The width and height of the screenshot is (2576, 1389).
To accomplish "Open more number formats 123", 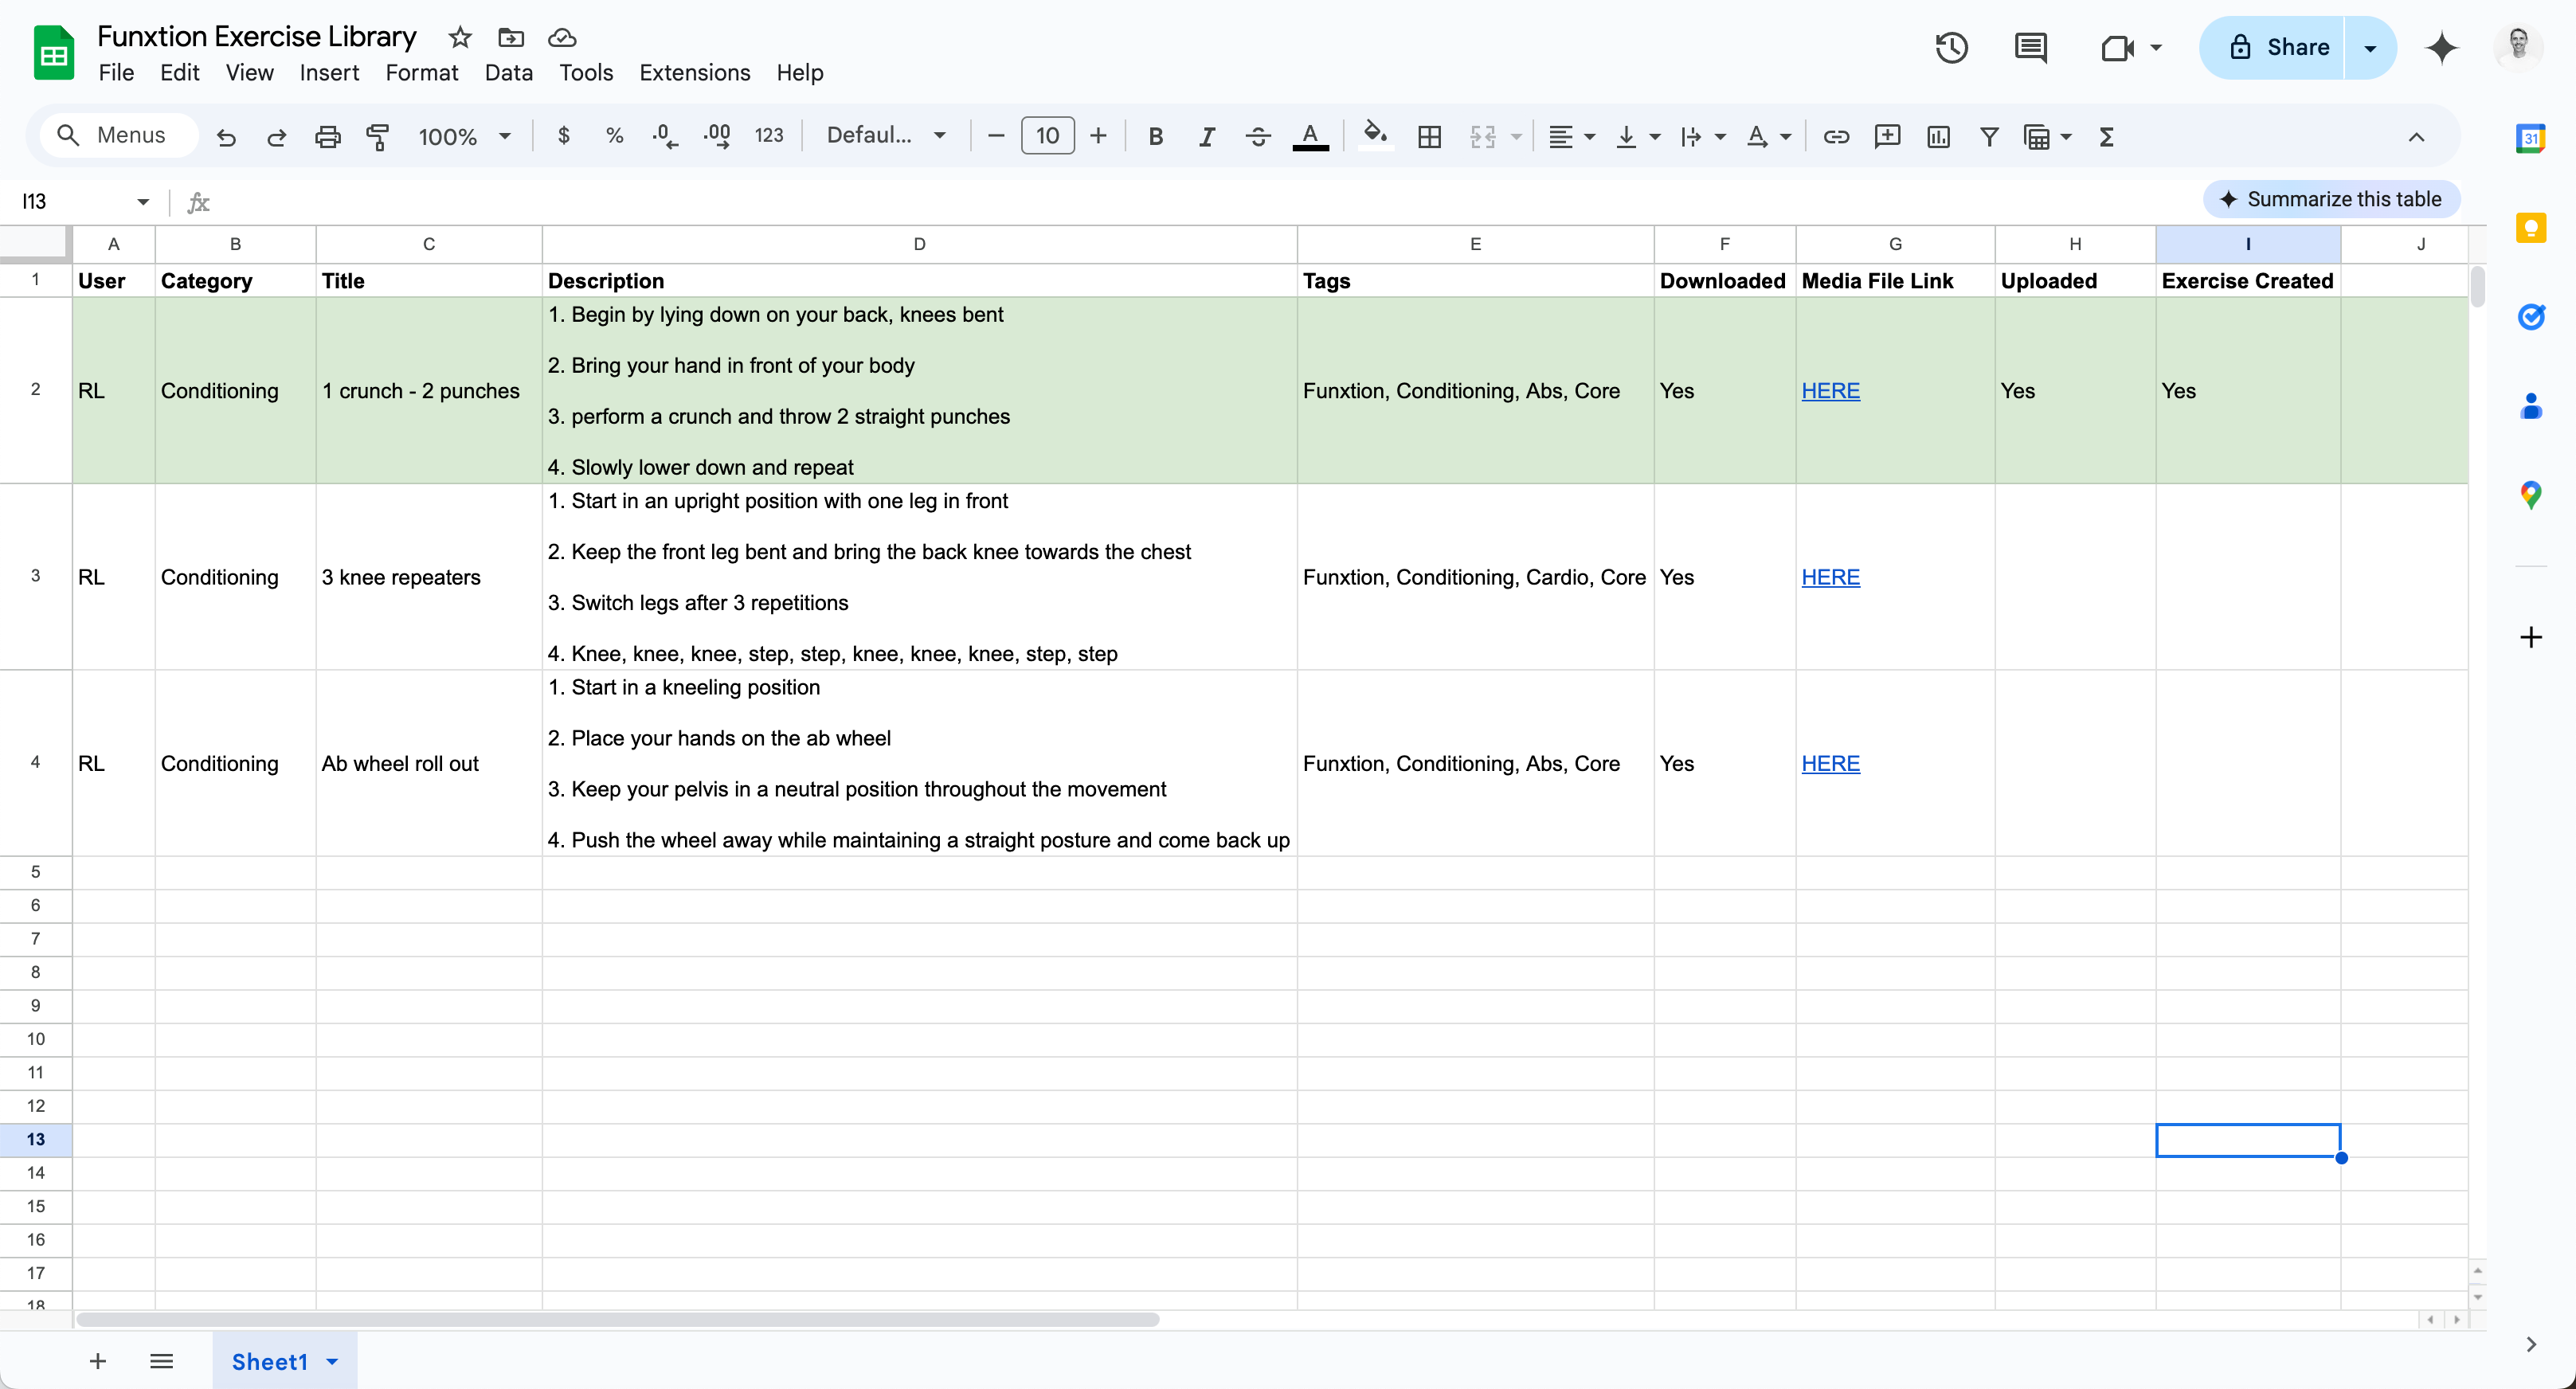I will 769,136.
